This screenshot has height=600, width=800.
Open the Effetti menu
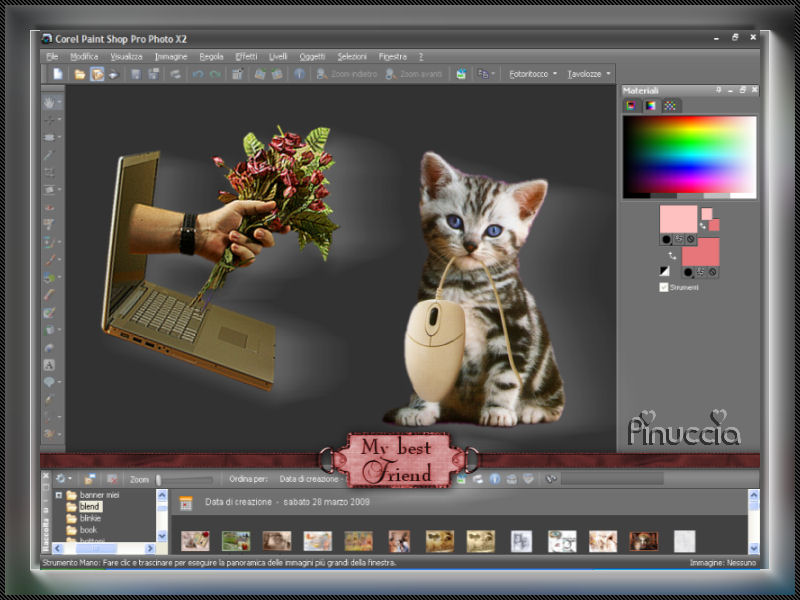[x=246, y=56]
